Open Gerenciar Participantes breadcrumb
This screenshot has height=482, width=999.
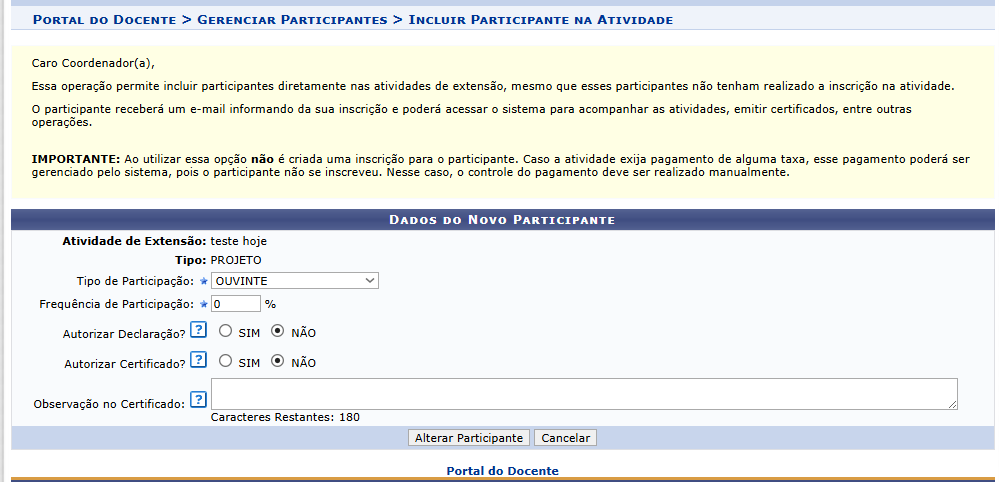(x=292, y=20)
